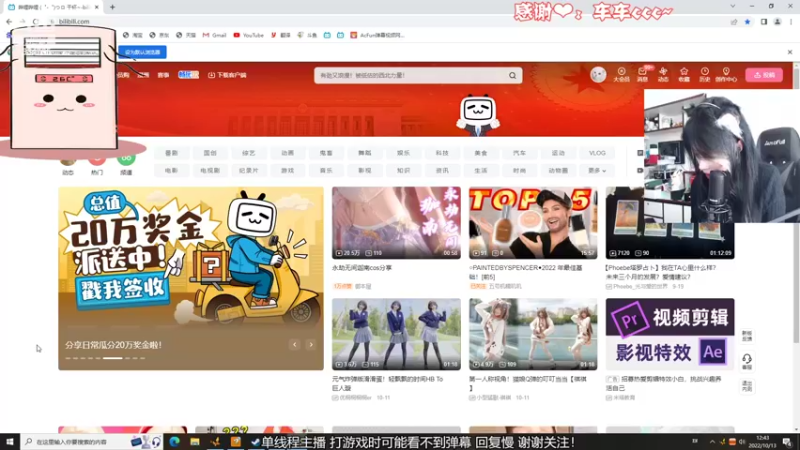
Task: Show hidden system tray icons
Action: click(x=712, y=441)
